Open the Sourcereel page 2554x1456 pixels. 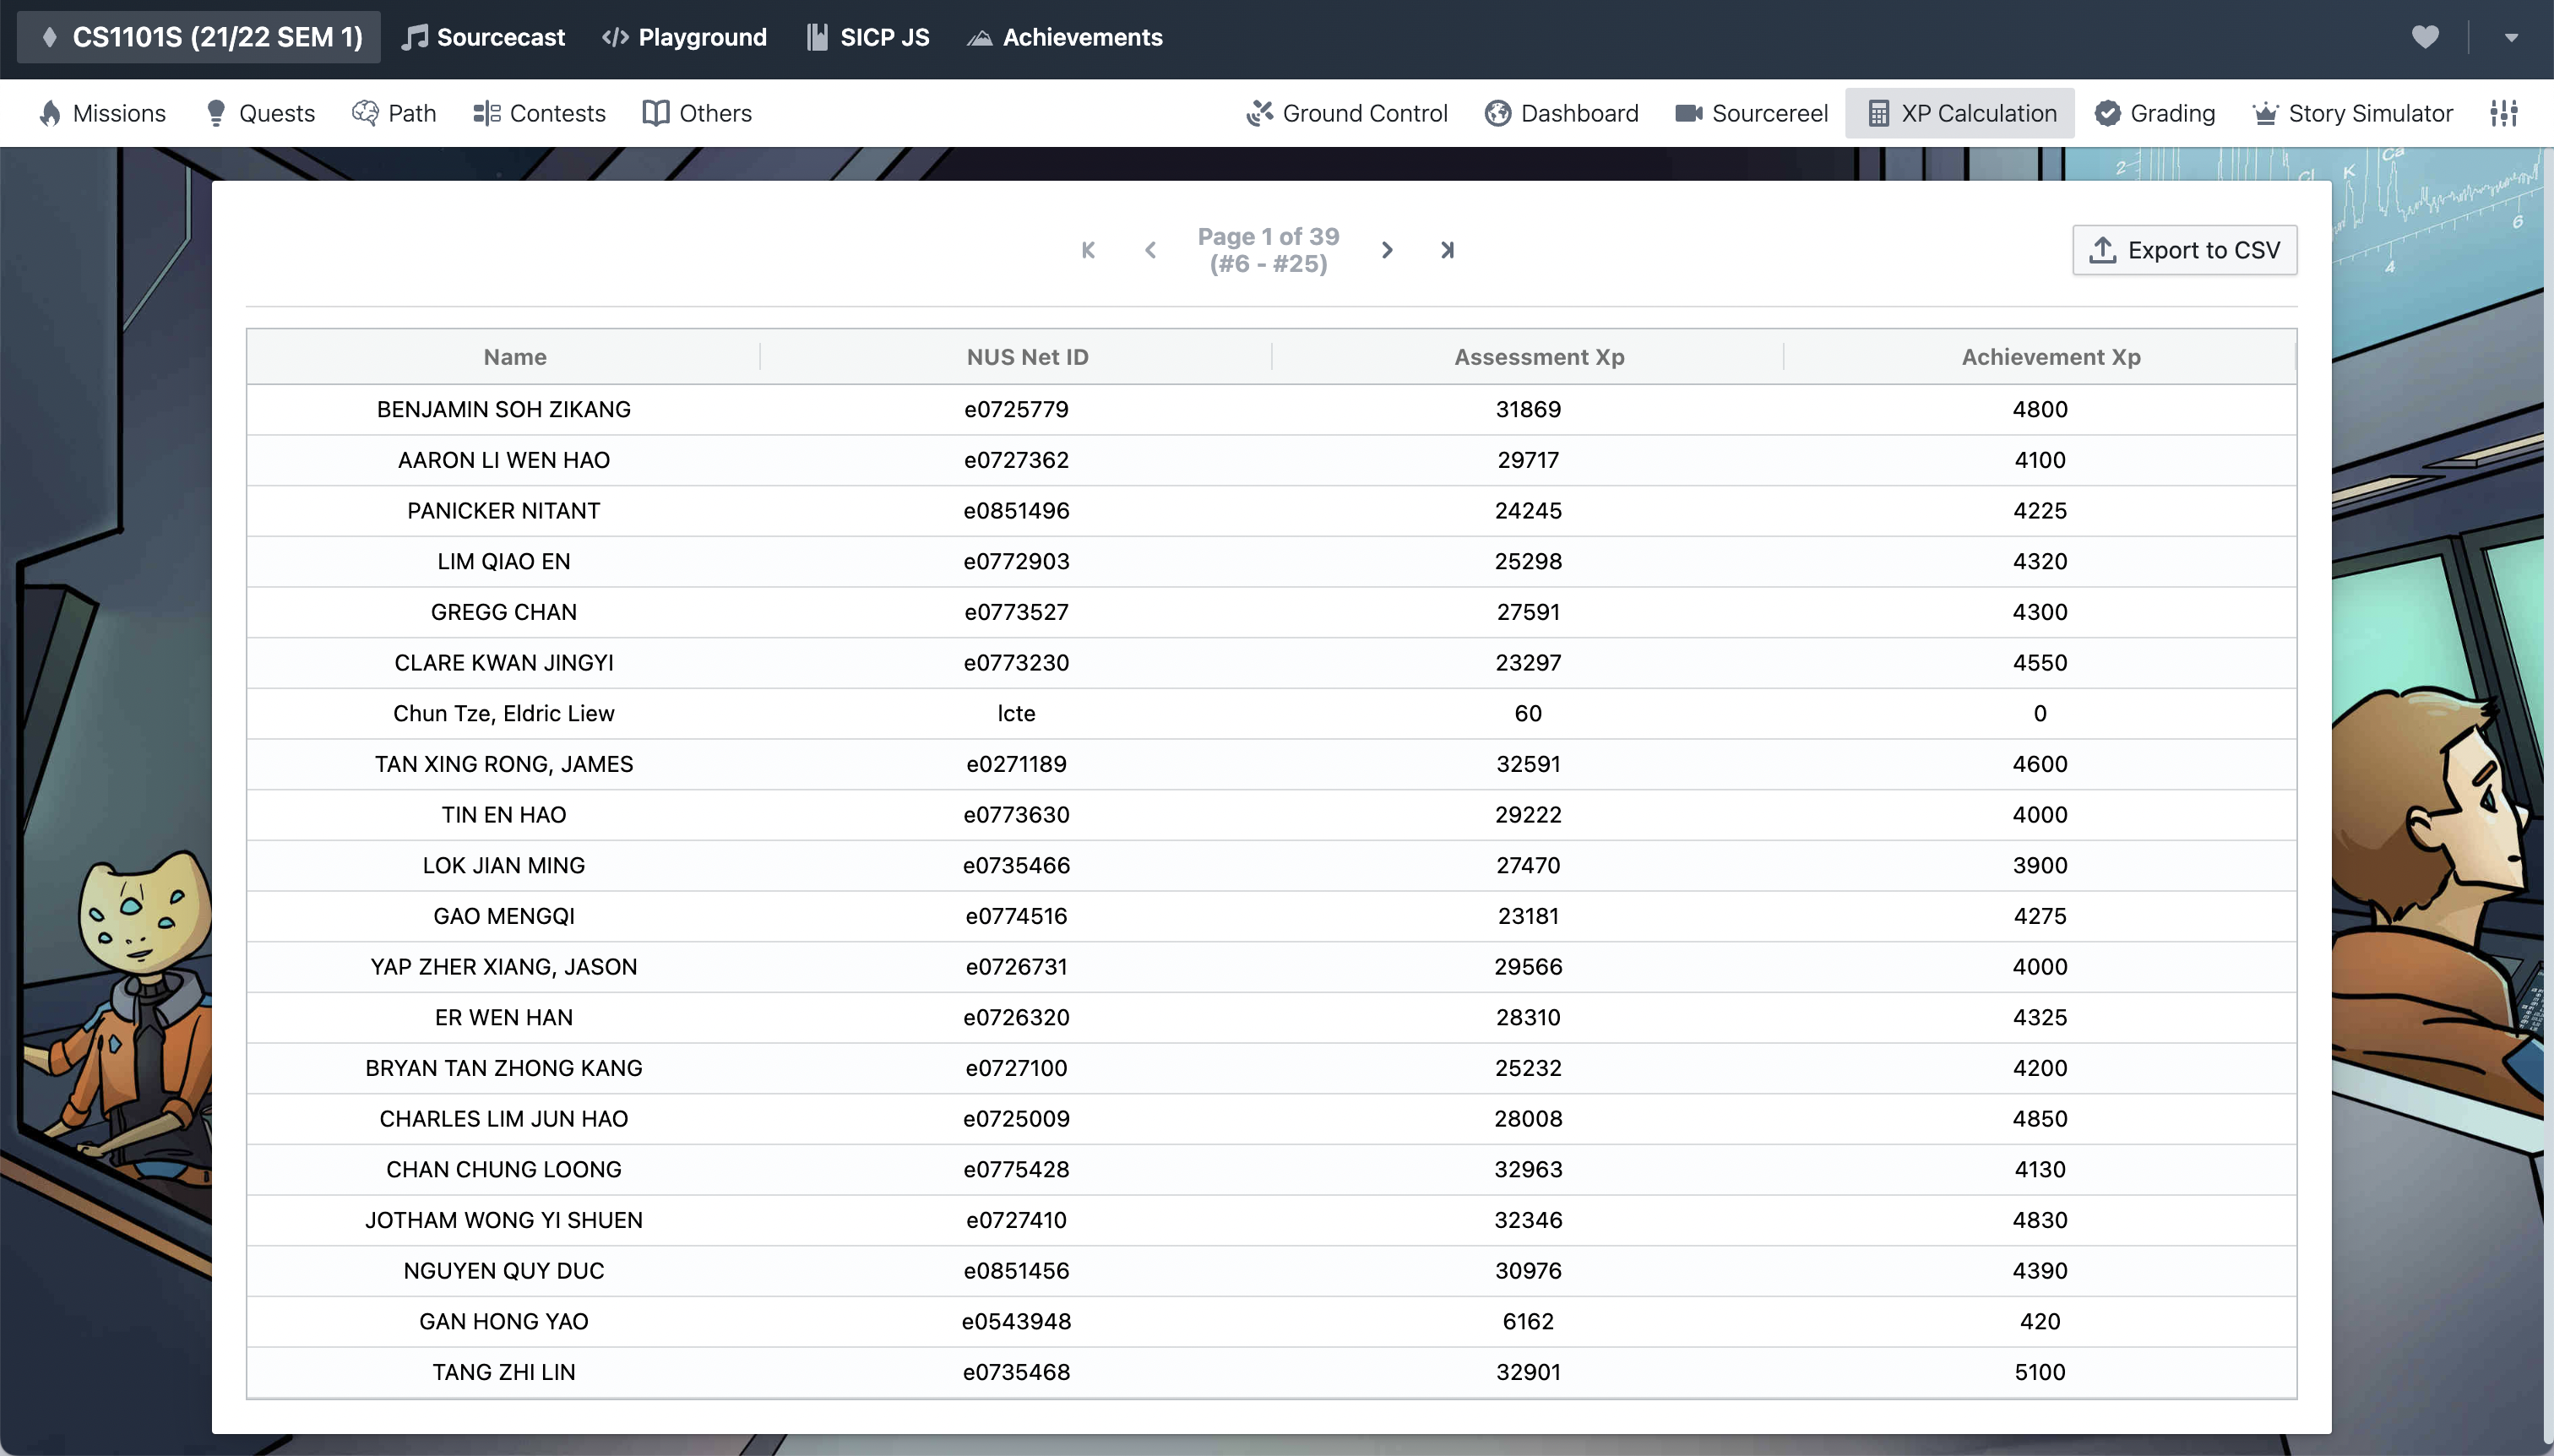(x=1752, y=113)
